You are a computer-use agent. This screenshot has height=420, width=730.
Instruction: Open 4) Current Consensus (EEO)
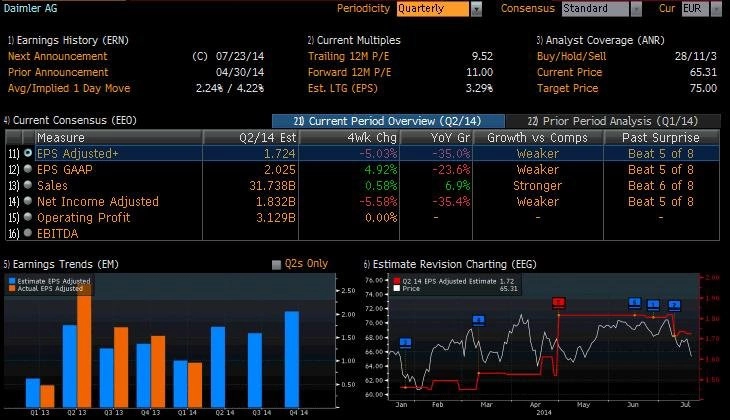[70, 120]
